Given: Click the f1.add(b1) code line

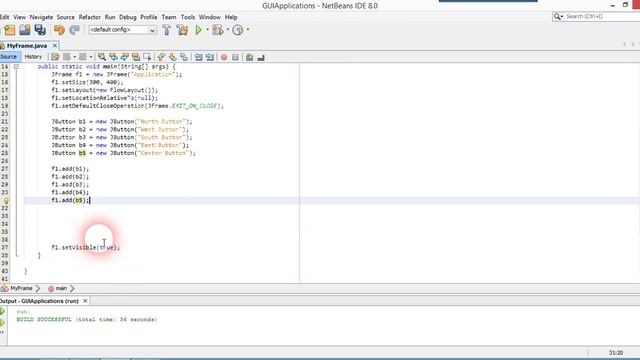Looking at the screenshot, I should [x=70, y=169].
